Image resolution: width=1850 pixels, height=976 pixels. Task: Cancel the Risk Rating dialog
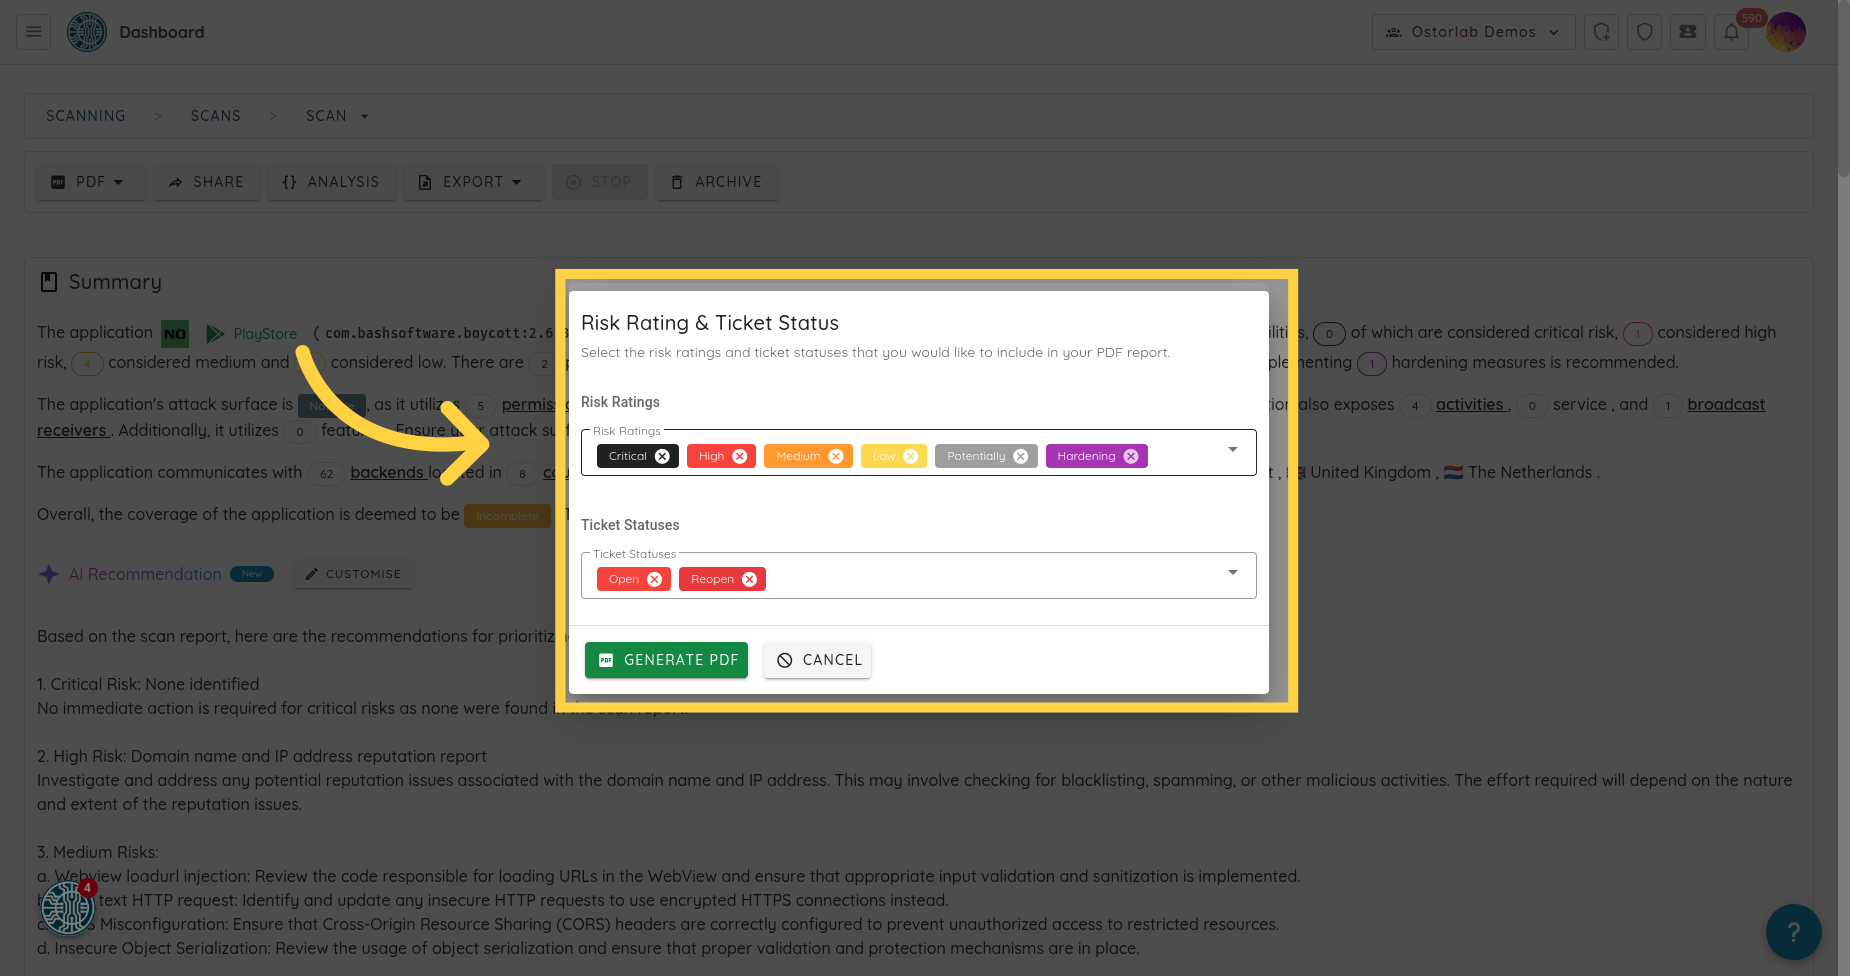click(817, 660)
